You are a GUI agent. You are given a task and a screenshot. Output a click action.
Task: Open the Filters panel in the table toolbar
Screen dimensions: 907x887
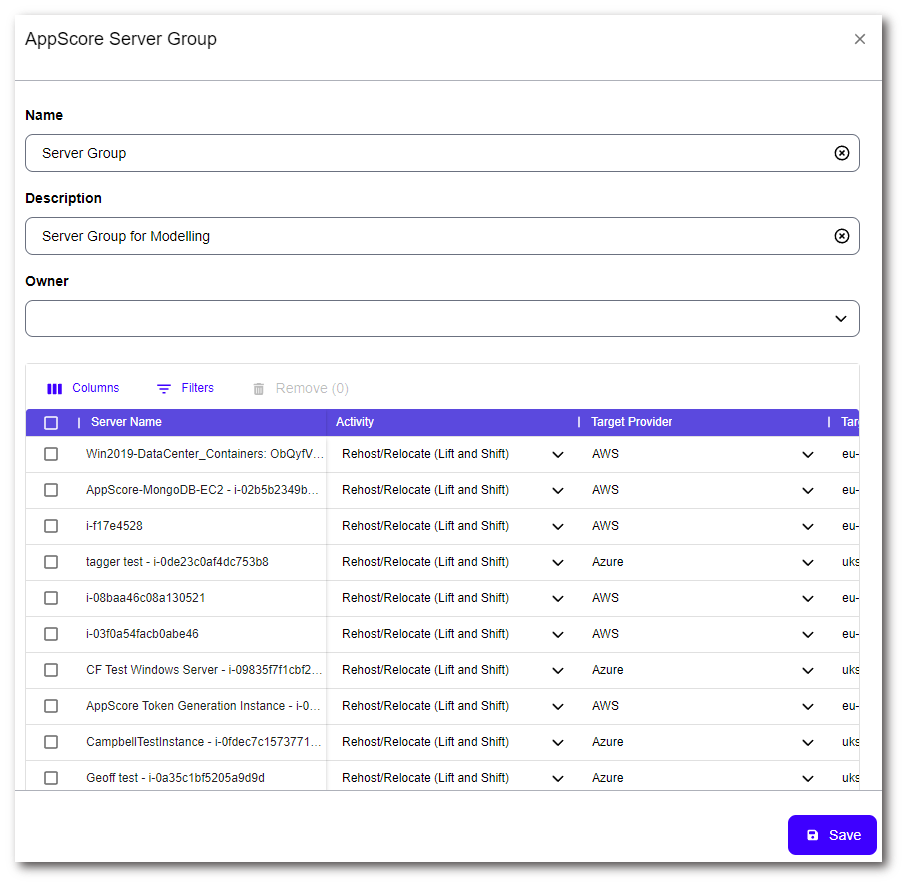[x=185, y=388]
